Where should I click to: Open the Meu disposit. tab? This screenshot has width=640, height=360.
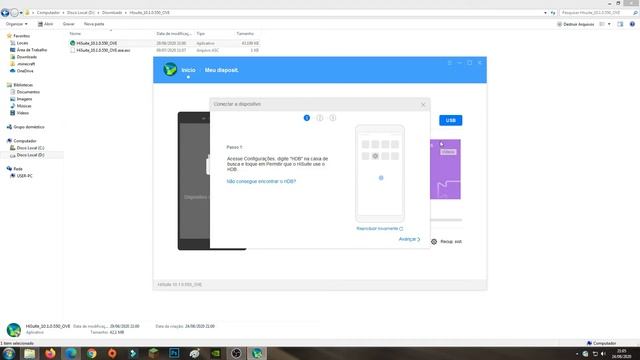click(x=222, y=70)
